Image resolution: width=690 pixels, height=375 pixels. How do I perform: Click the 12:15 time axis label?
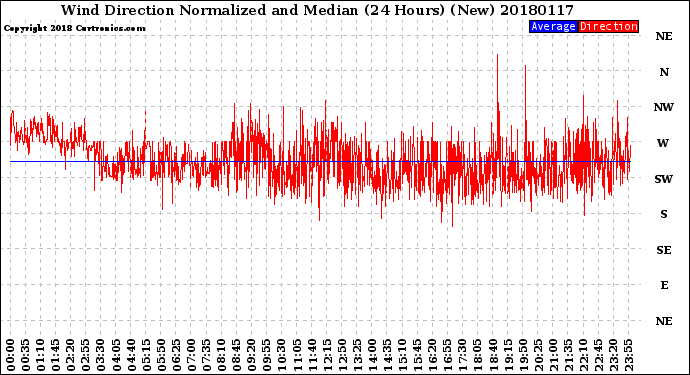327,355
